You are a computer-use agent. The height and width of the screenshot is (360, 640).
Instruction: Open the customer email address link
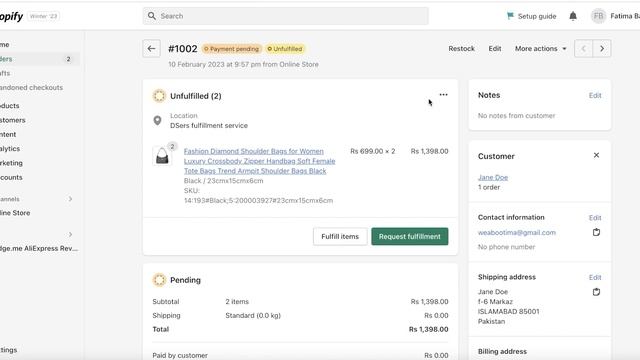(x=517, y=232)
